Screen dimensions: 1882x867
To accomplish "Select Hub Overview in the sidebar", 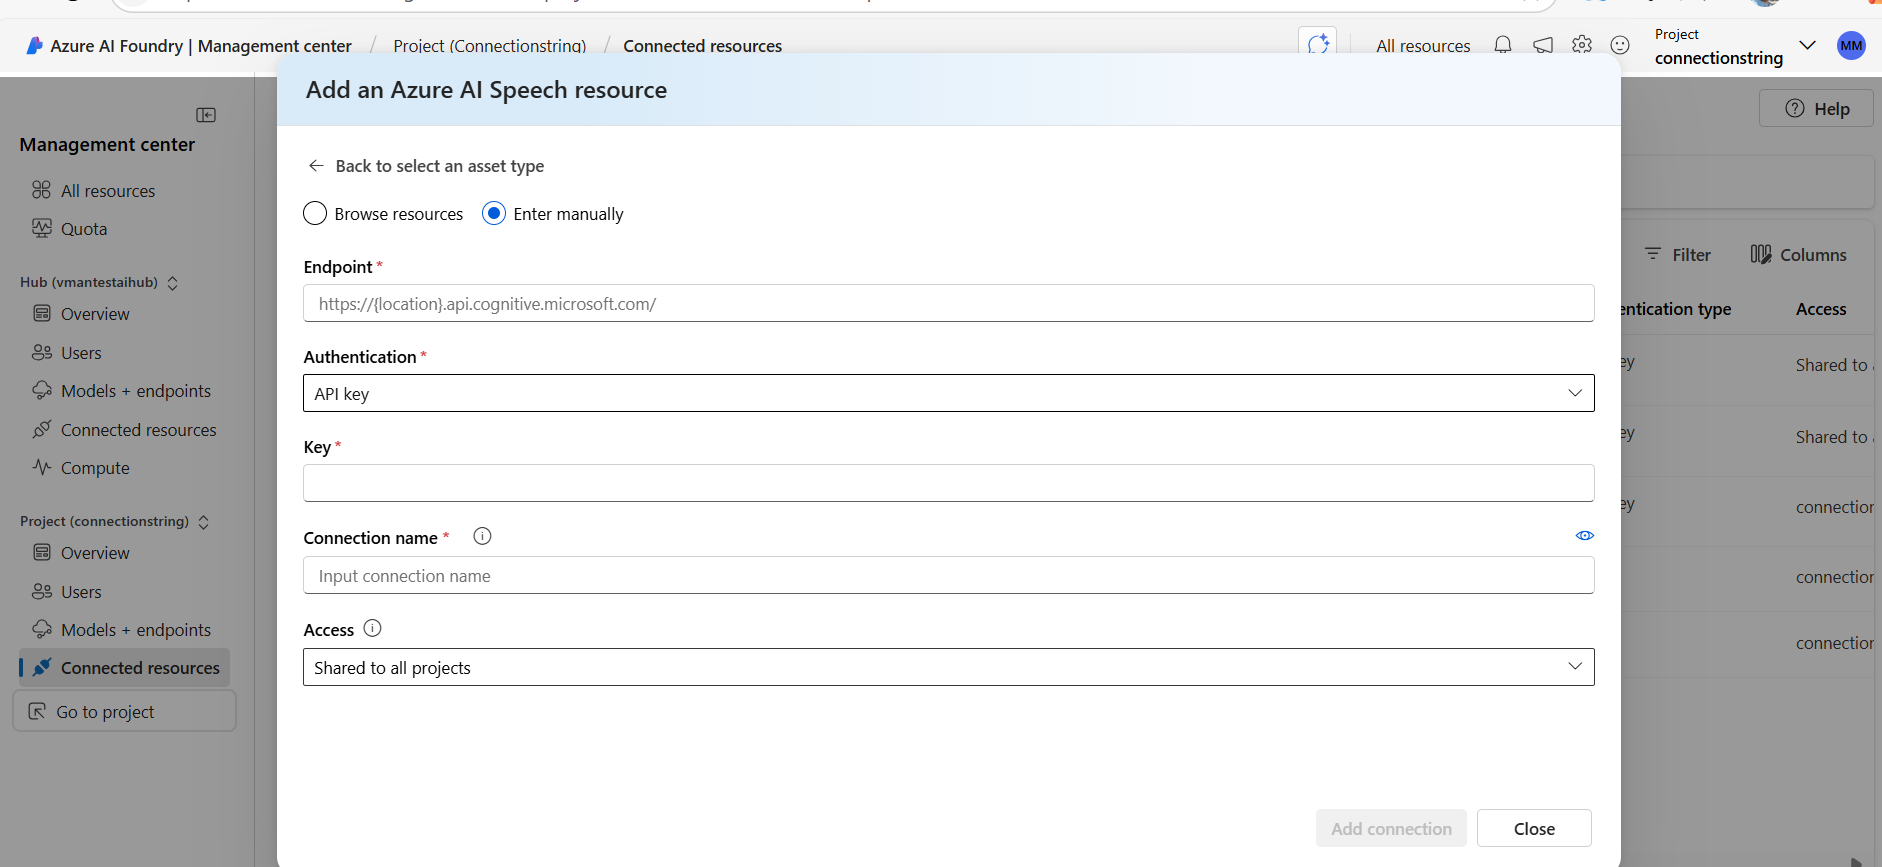I will 95,314.
